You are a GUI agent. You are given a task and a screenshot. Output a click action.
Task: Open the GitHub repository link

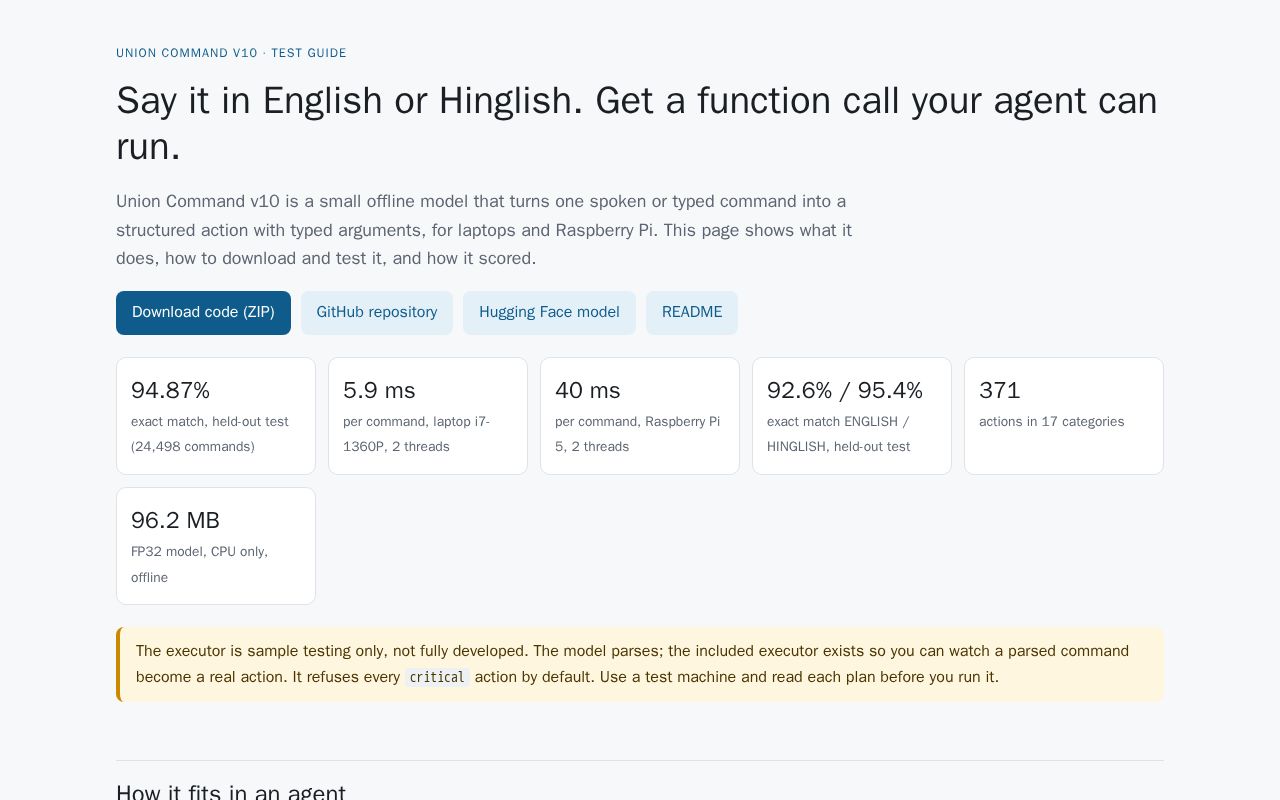[377, 313]
